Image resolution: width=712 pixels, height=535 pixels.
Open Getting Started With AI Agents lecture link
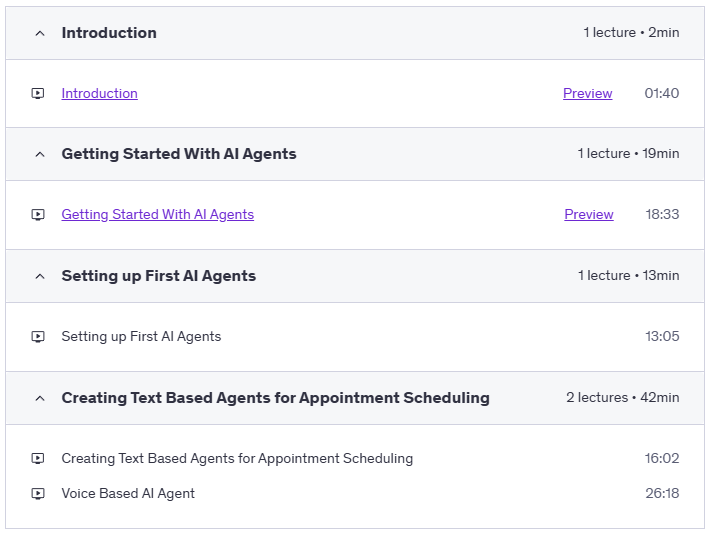(x=157, y=215)
